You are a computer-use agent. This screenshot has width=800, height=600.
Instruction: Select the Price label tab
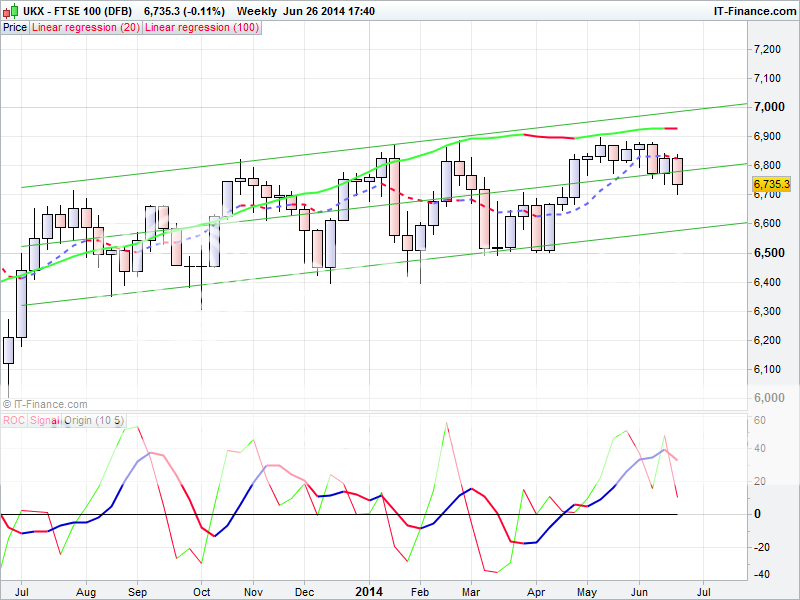point(15,28)
